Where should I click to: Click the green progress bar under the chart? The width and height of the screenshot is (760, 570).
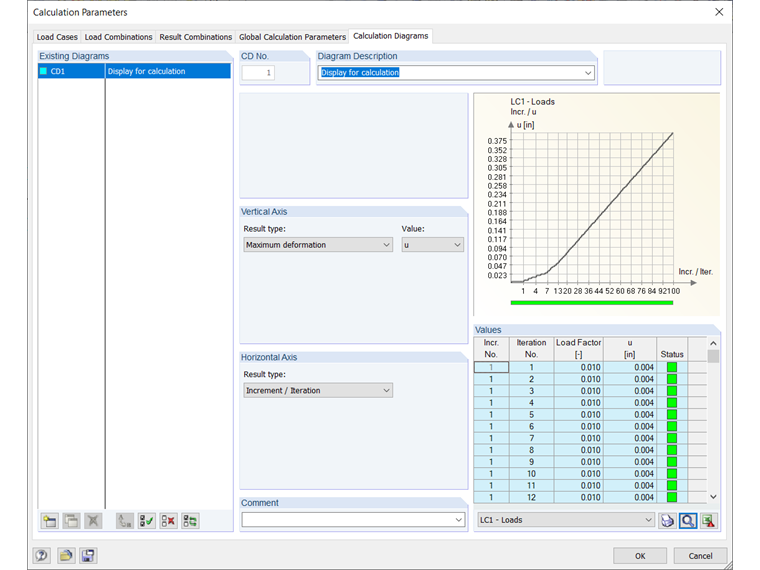tap(592, 303)
